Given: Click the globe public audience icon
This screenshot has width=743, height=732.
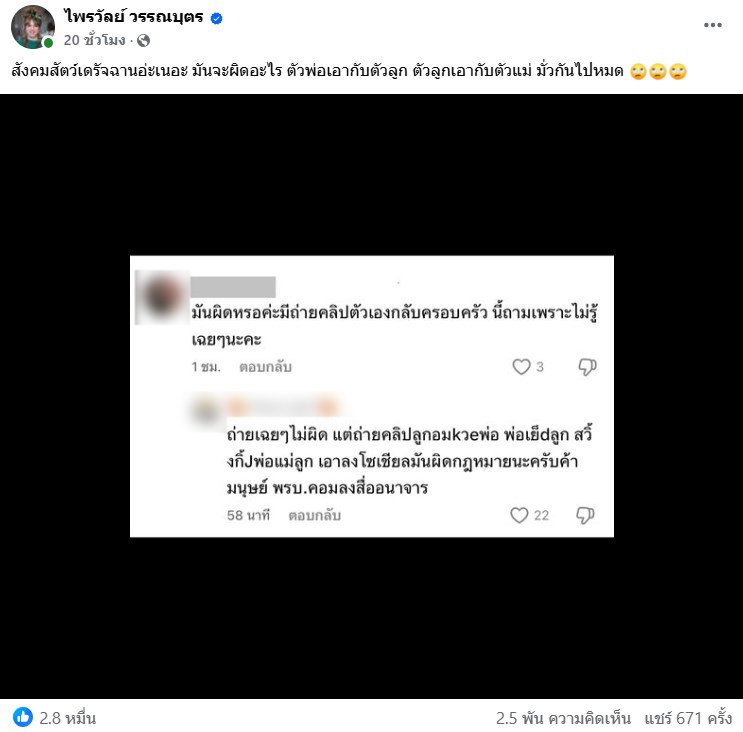Looking at the screenshot, I should (x=143, y=41).
